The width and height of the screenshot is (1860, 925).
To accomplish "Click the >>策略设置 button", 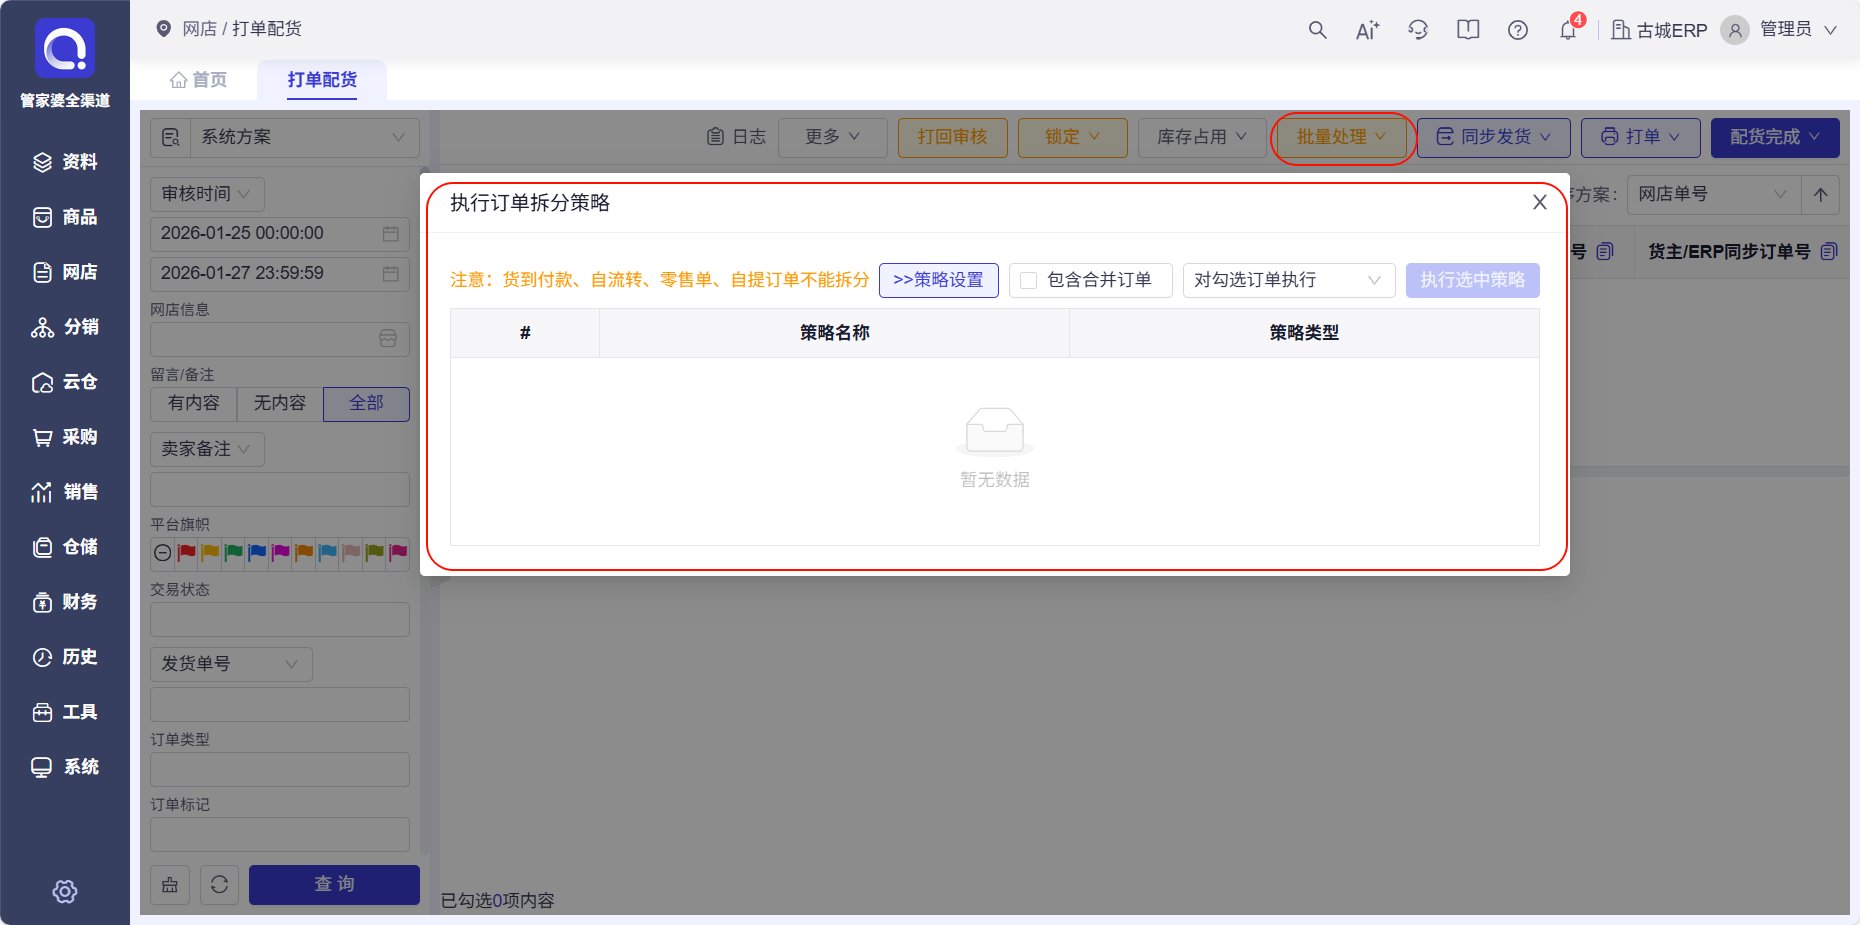I will coord(938,280).
